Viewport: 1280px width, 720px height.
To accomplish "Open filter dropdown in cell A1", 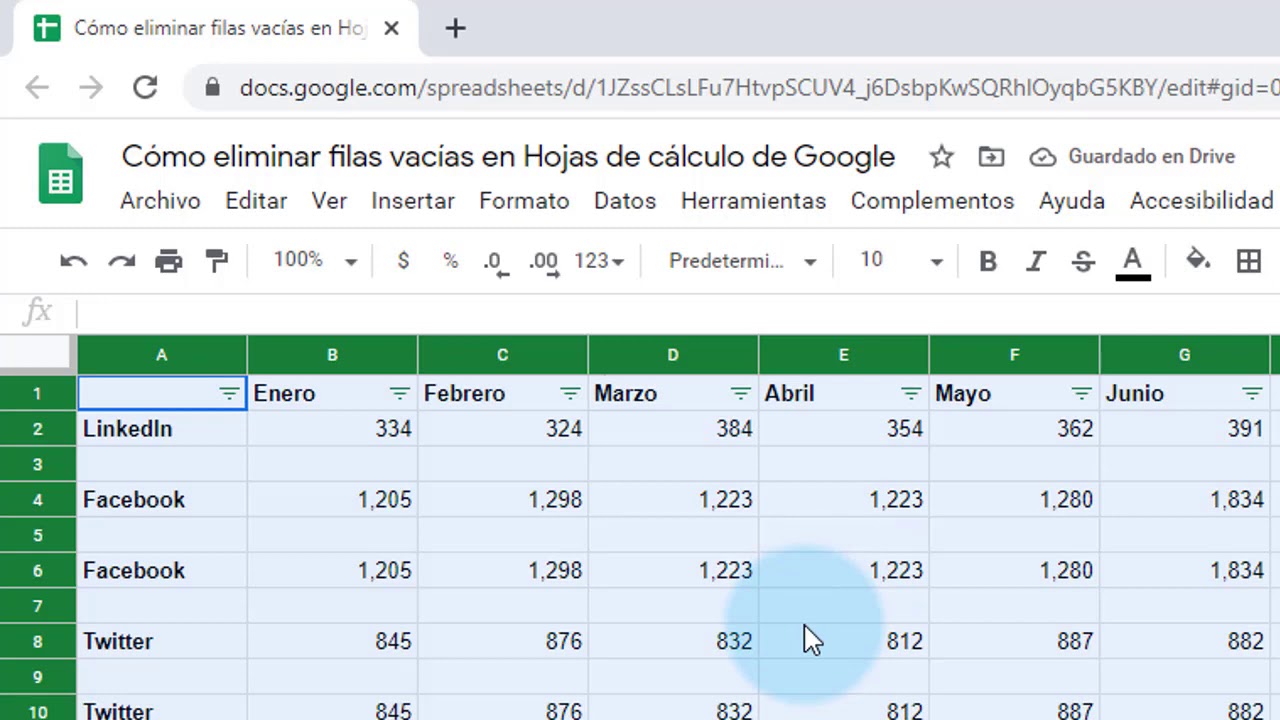I will [x=229, y=394].
